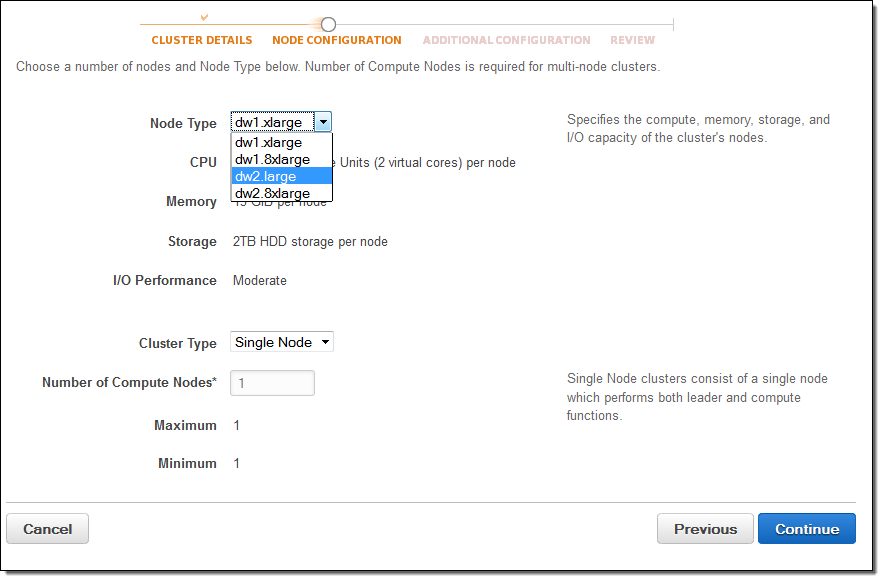Jump to the Additional Configuration step

tap(506, 41)
